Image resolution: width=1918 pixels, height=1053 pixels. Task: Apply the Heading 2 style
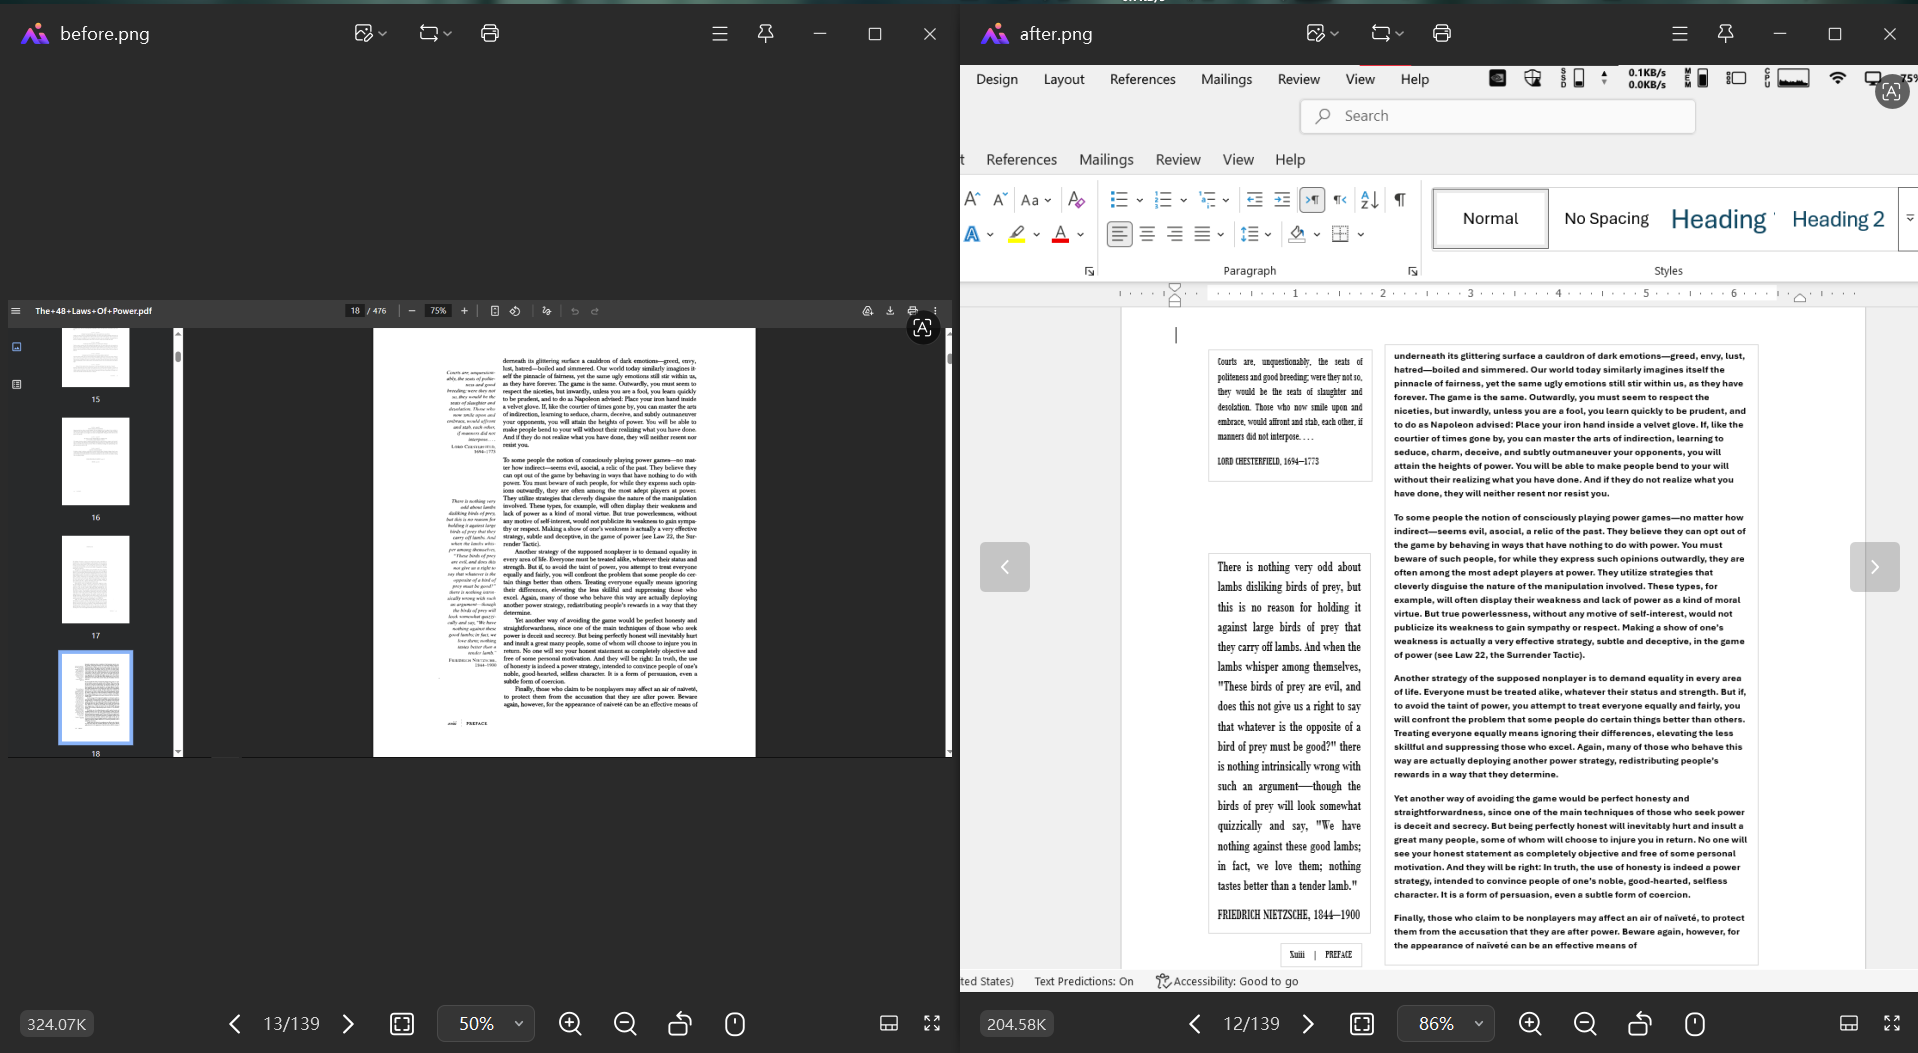coord(1838,218)
